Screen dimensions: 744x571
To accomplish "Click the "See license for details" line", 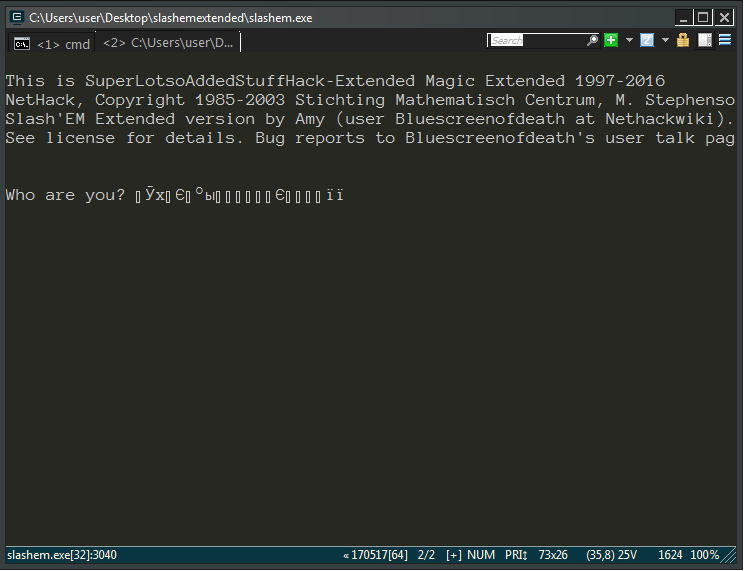I will point(370,138).
